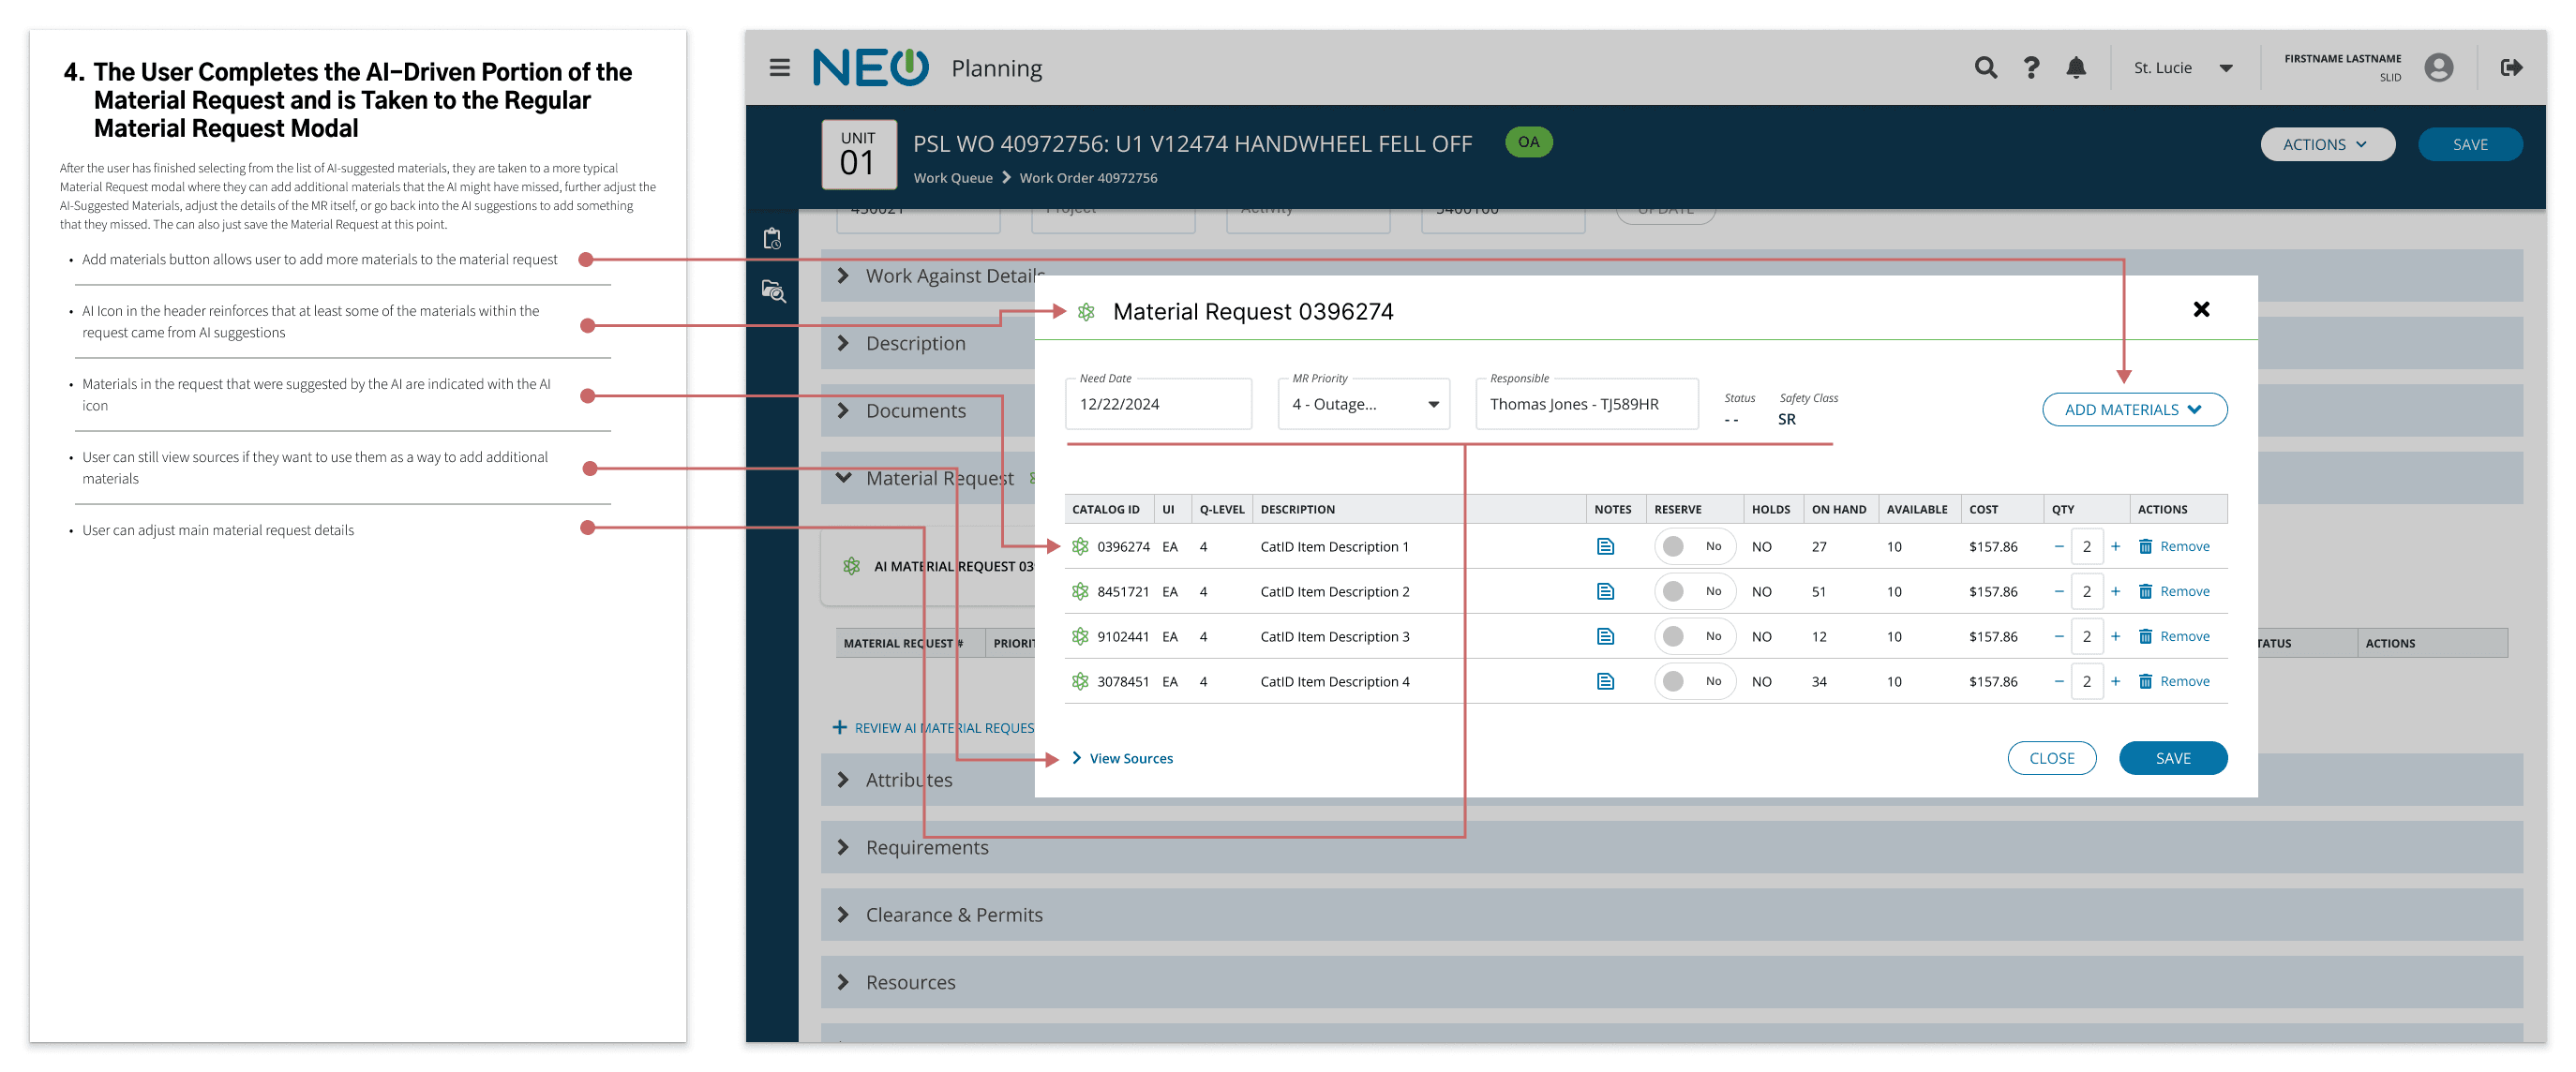This screenshot has width=2576, height=1072.
Task: Open notes for CatID Item Description 1
Action: (1605, 546)
